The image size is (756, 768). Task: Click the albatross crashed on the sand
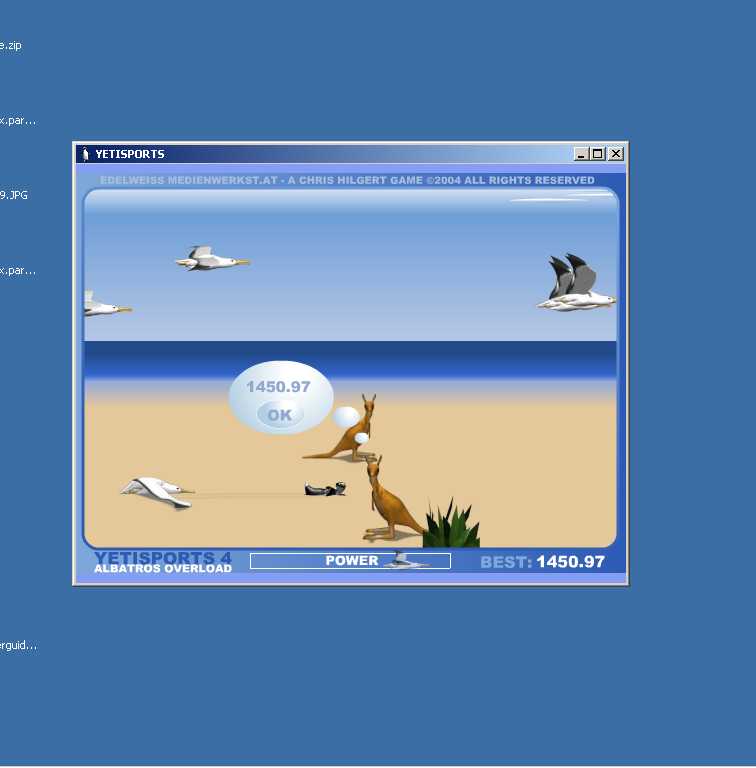(x=157, y=492)
